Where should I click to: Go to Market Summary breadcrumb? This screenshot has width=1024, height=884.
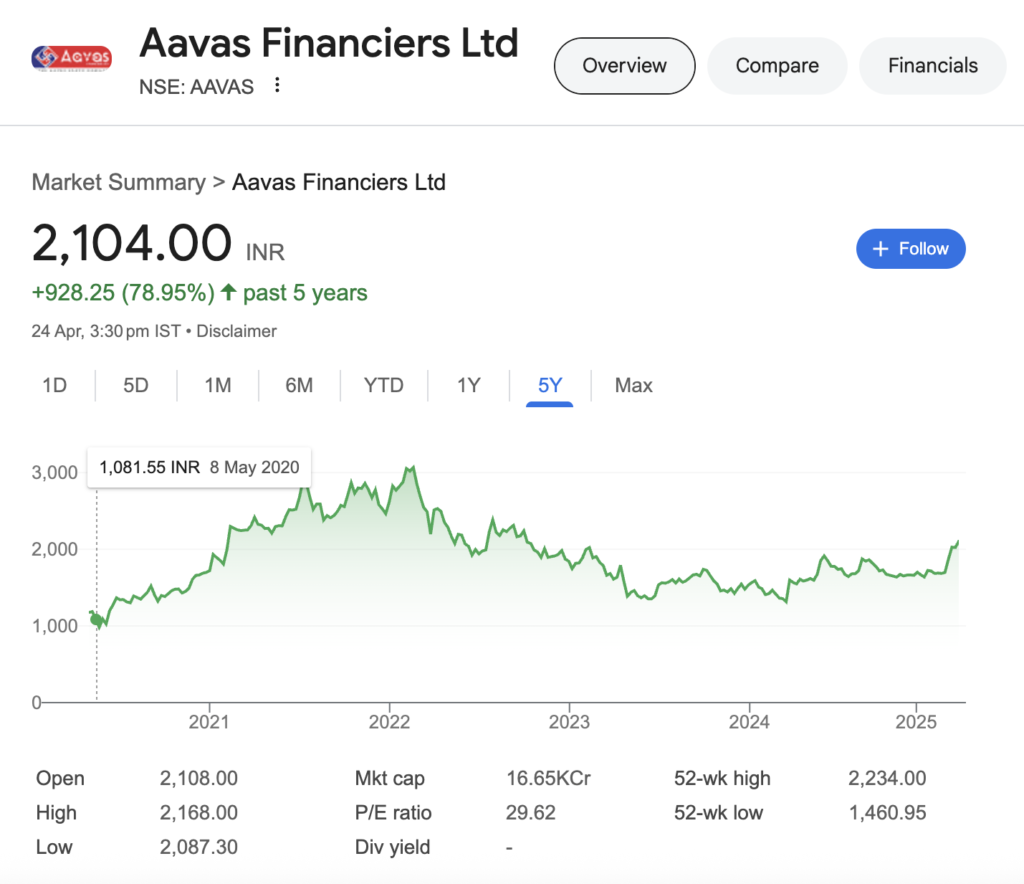[x=118, y=182]
